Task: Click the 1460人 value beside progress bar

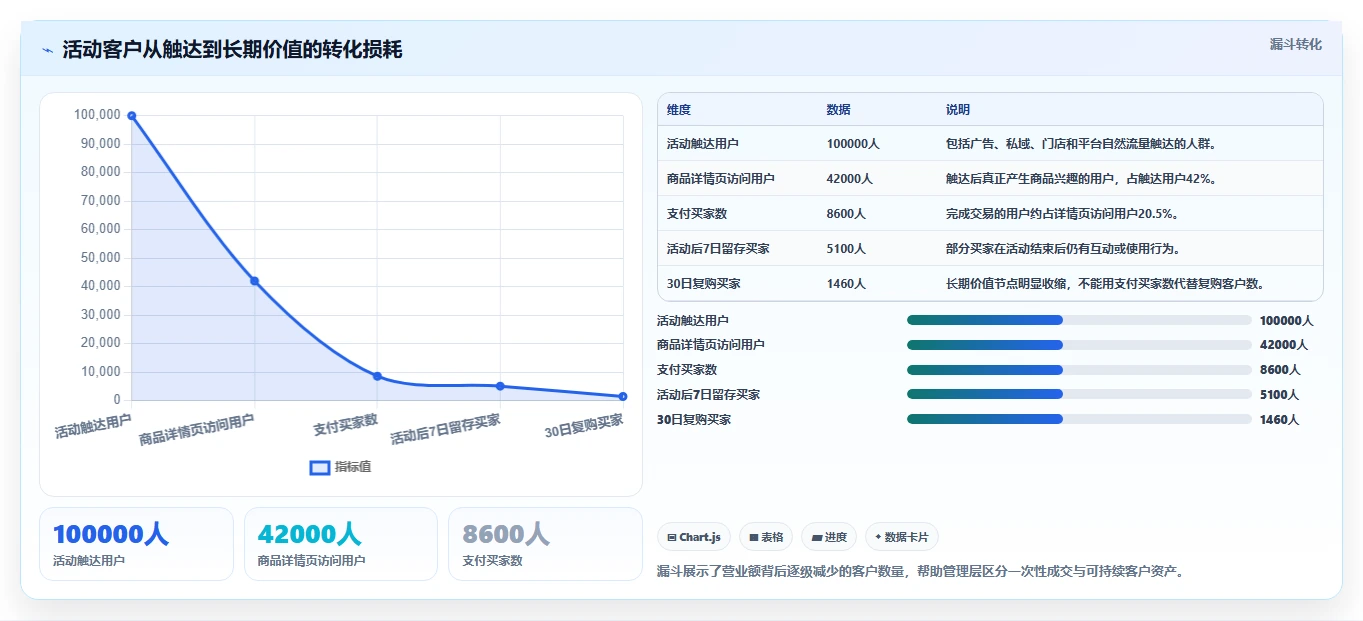Action: coord(1280,420)
